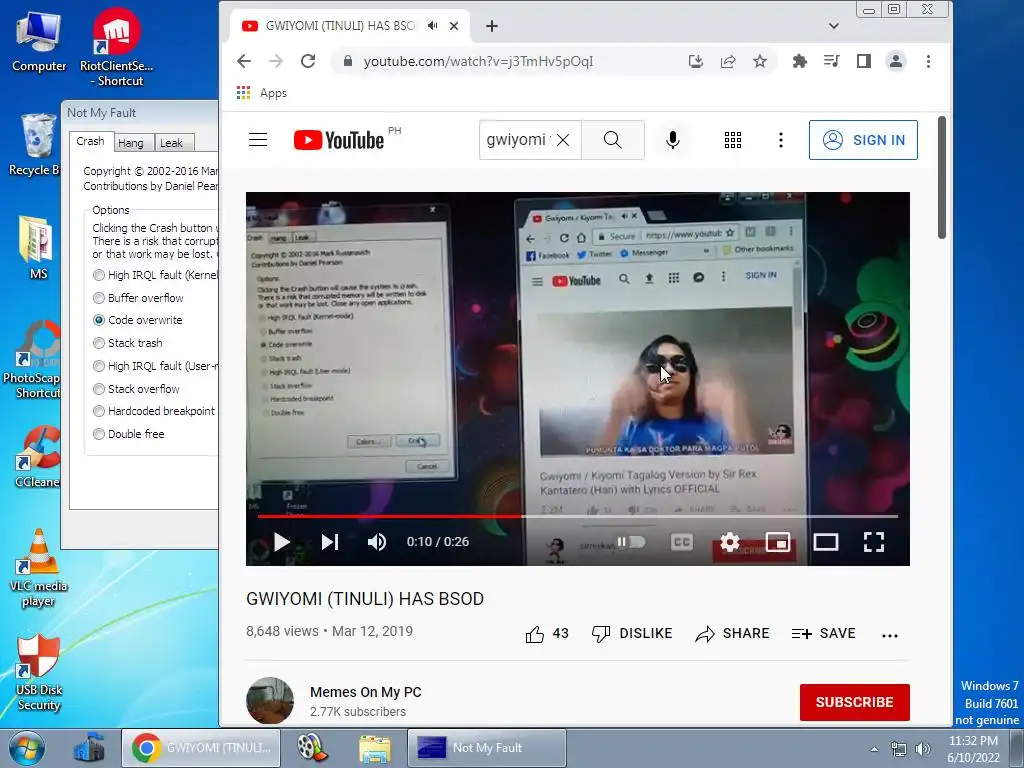Open Windows Explorer from taskbar
Viewport: 1024px width, 768px height.
(374, 748)
